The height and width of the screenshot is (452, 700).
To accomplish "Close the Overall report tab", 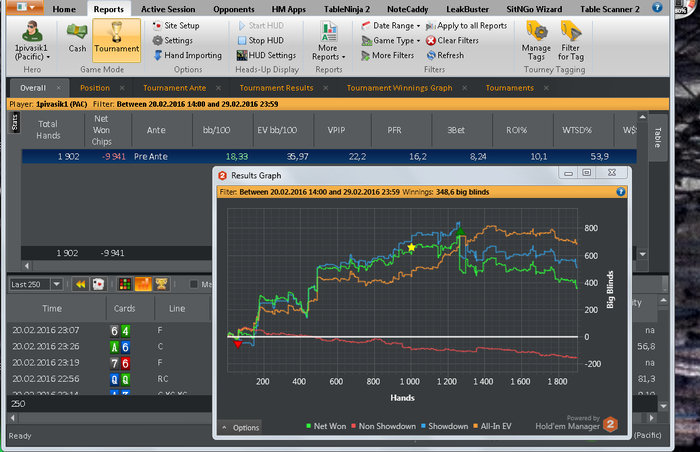I will (58, 88).
